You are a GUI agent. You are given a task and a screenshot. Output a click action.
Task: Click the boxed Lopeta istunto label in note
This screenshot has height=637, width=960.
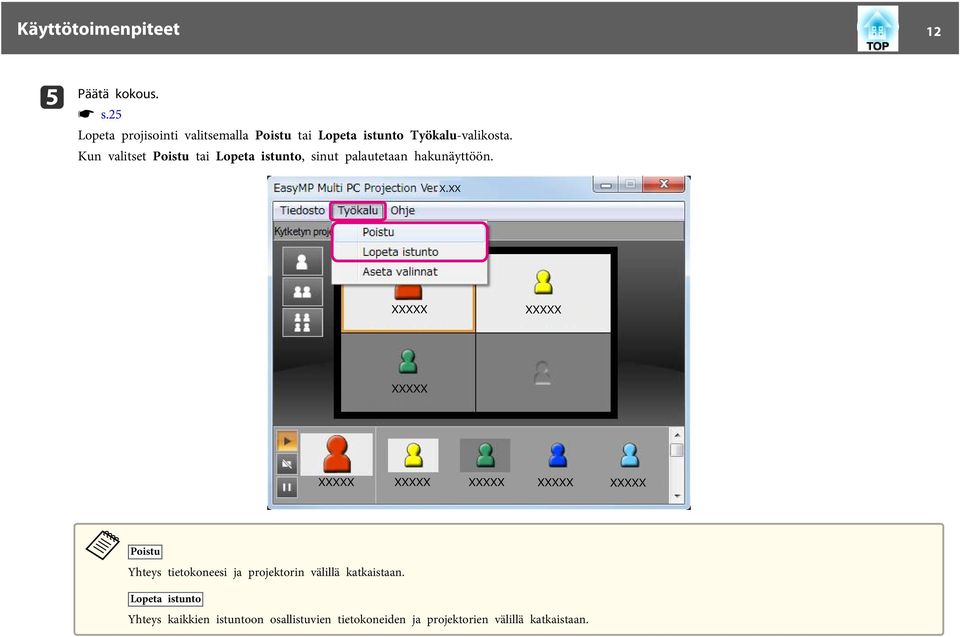pyautogui.click(x=165, y=599)
